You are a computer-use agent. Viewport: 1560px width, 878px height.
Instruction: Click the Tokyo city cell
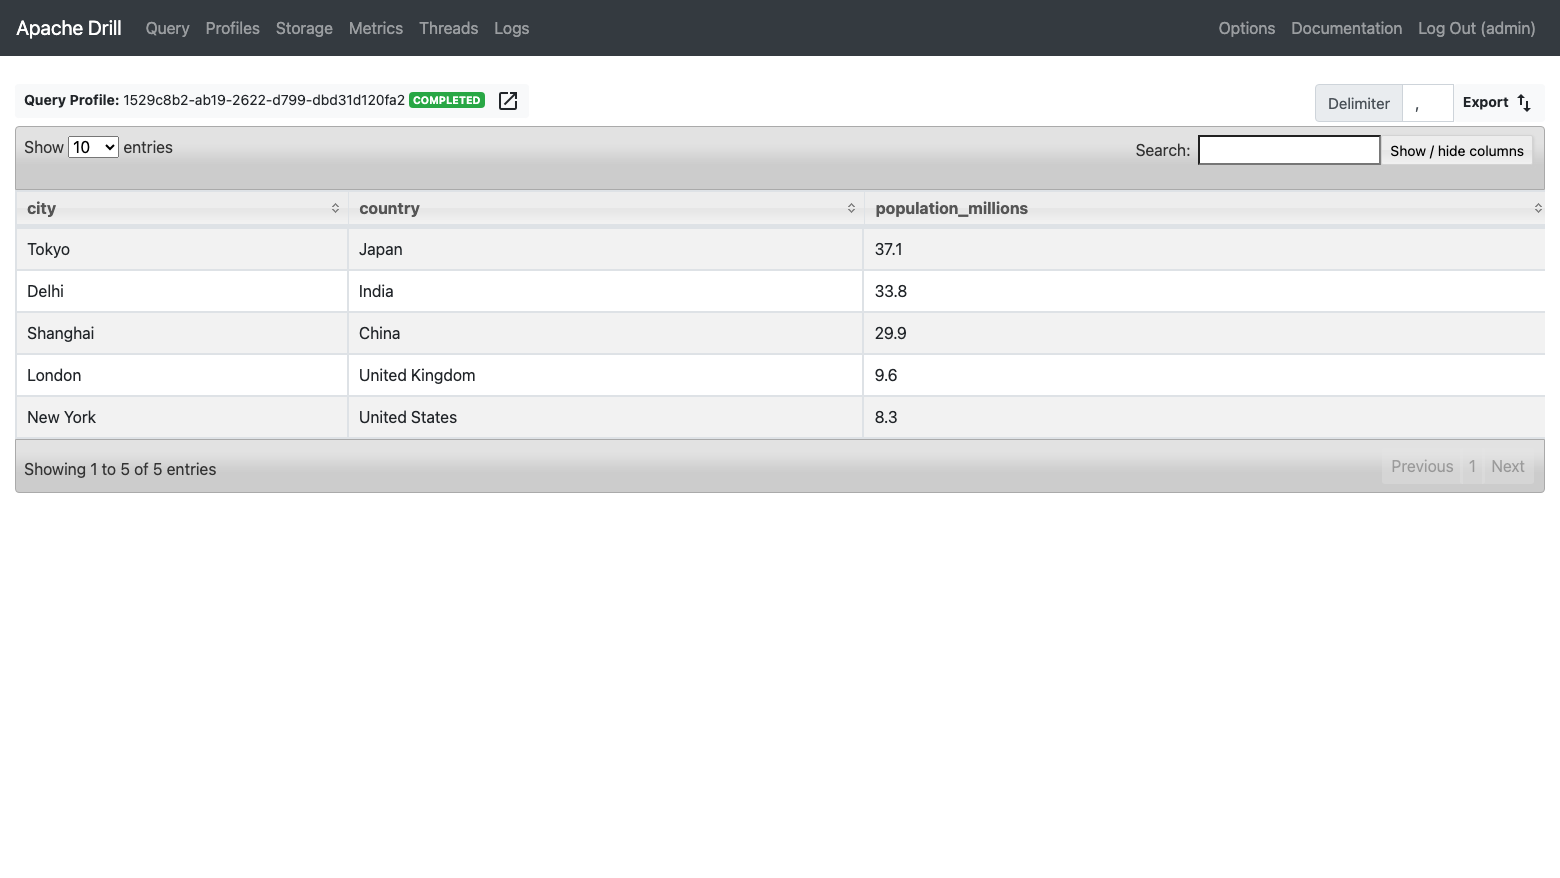[182, 249]
